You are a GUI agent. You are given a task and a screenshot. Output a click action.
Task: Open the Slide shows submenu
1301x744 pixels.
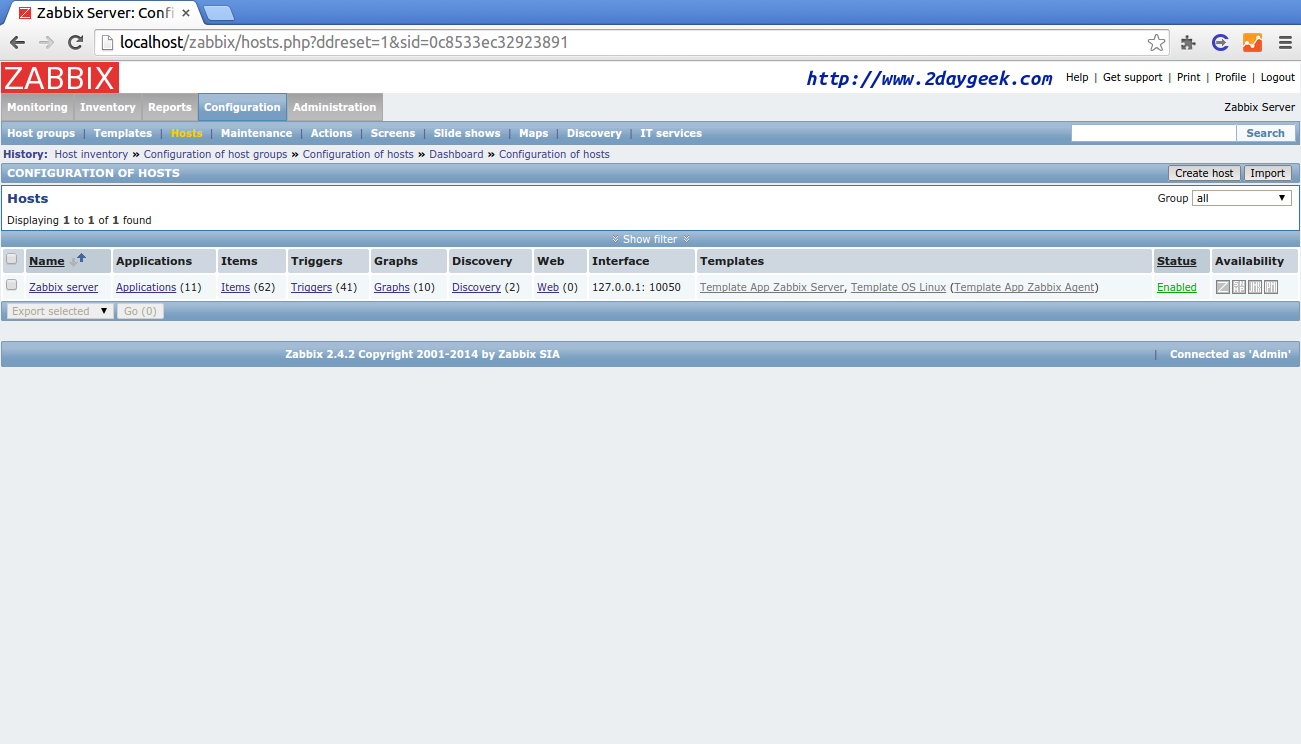click(467, 133)
